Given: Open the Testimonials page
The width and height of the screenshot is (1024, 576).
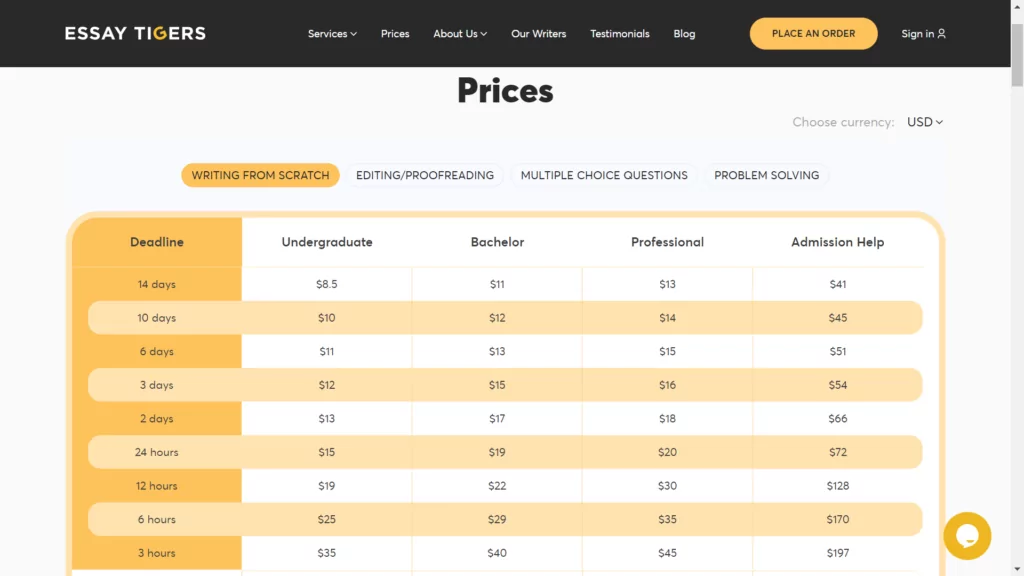Looking at the screenshot, I should [620, 33].
